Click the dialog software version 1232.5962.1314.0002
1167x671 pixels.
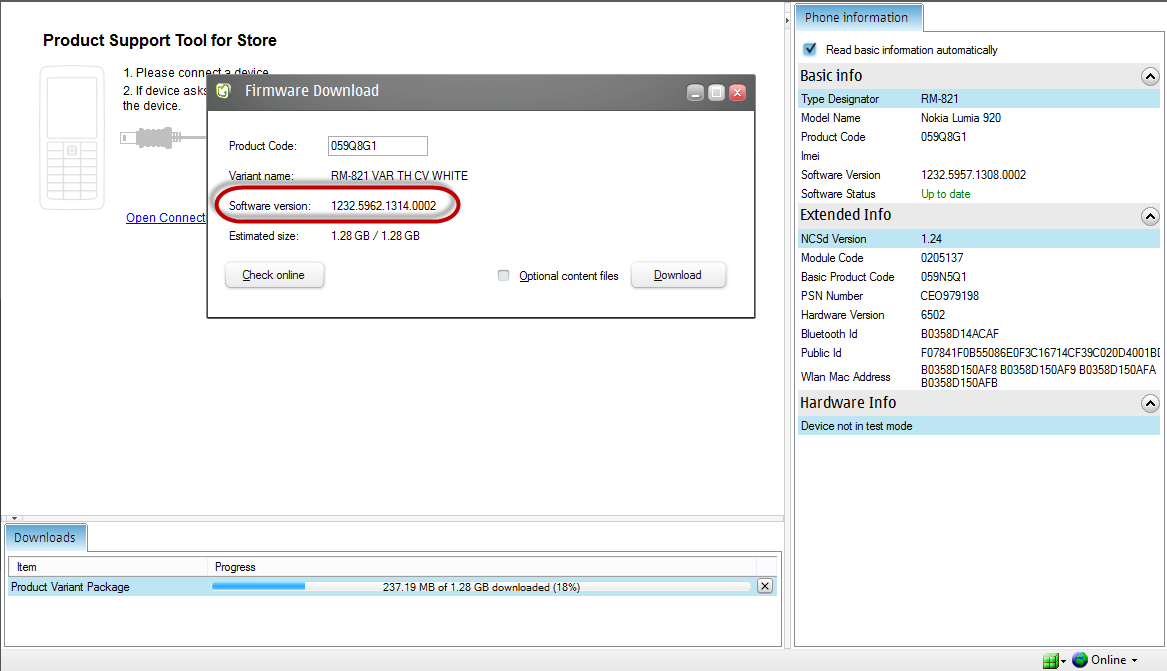383,206
